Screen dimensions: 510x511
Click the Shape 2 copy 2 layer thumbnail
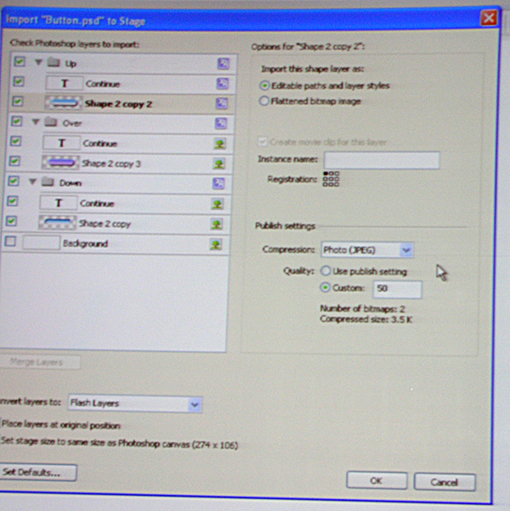[x=64, y=103]
